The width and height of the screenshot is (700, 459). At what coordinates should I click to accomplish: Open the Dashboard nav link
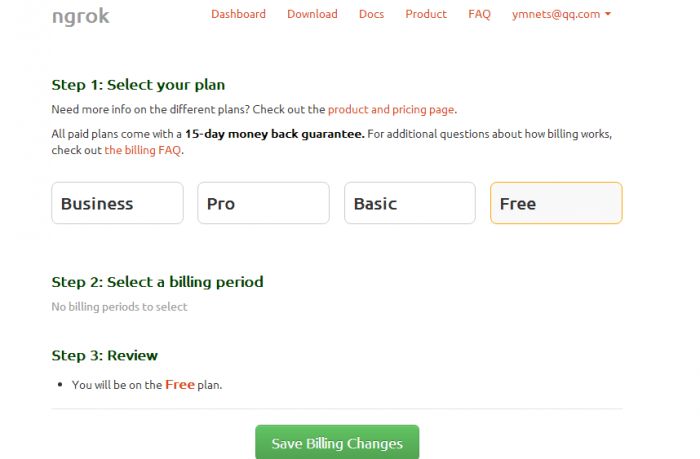pyautogui.click(x=238, y=14)
